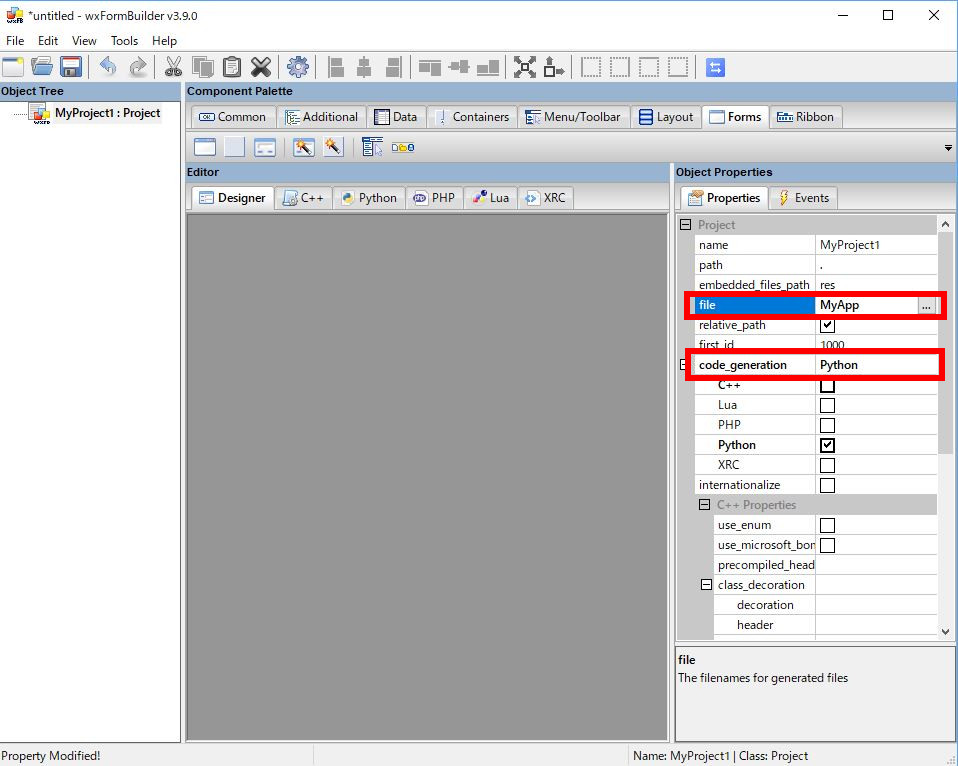The height and width of the screenshot is (766, 958).
Task: Copy the selected object
Action: [203, 67]
